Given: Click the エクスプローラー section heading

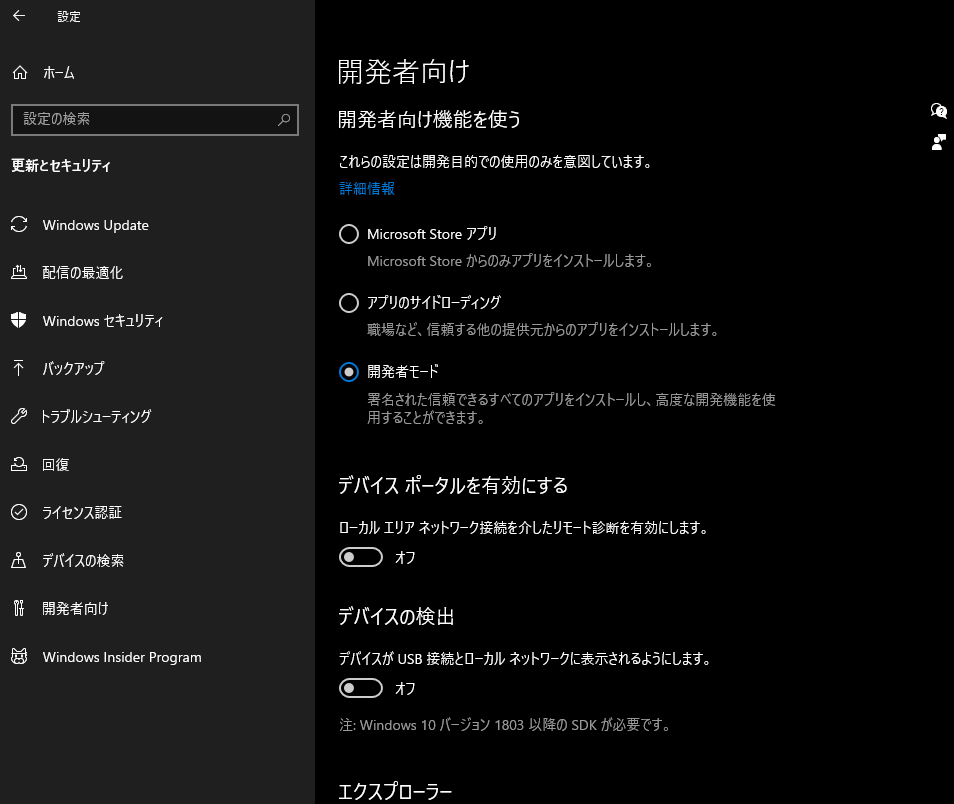Looking at the screenshot, I should pyautogui.click(x=395, y=791).
